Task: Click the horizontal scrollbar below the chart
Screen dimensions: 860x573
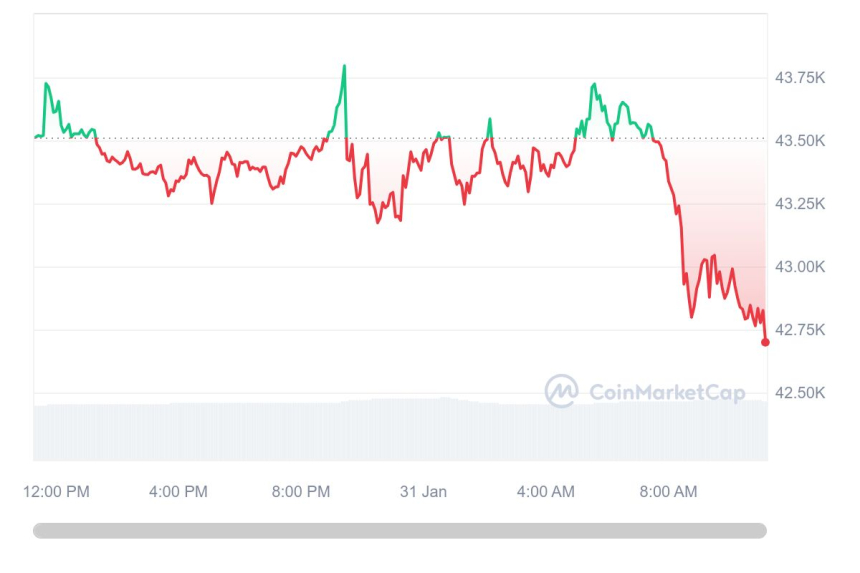Action: [400, 531]
